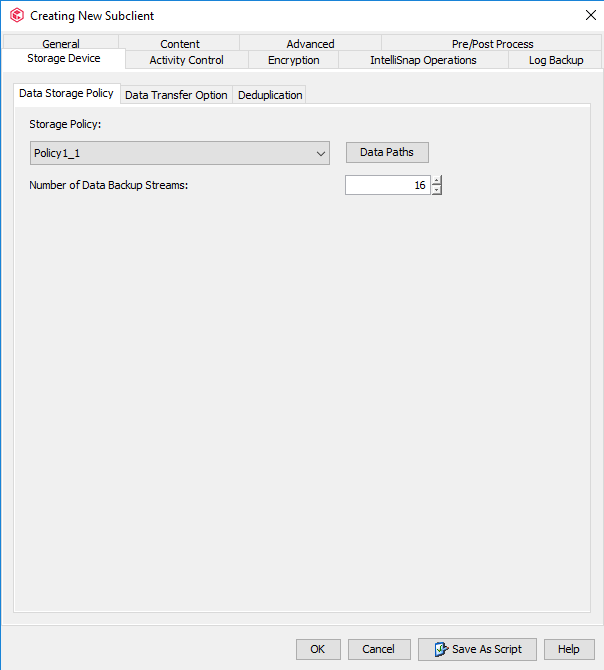Go to the Advanced tab
Viewport: 604px width, 670px height.
click(310, 44)
